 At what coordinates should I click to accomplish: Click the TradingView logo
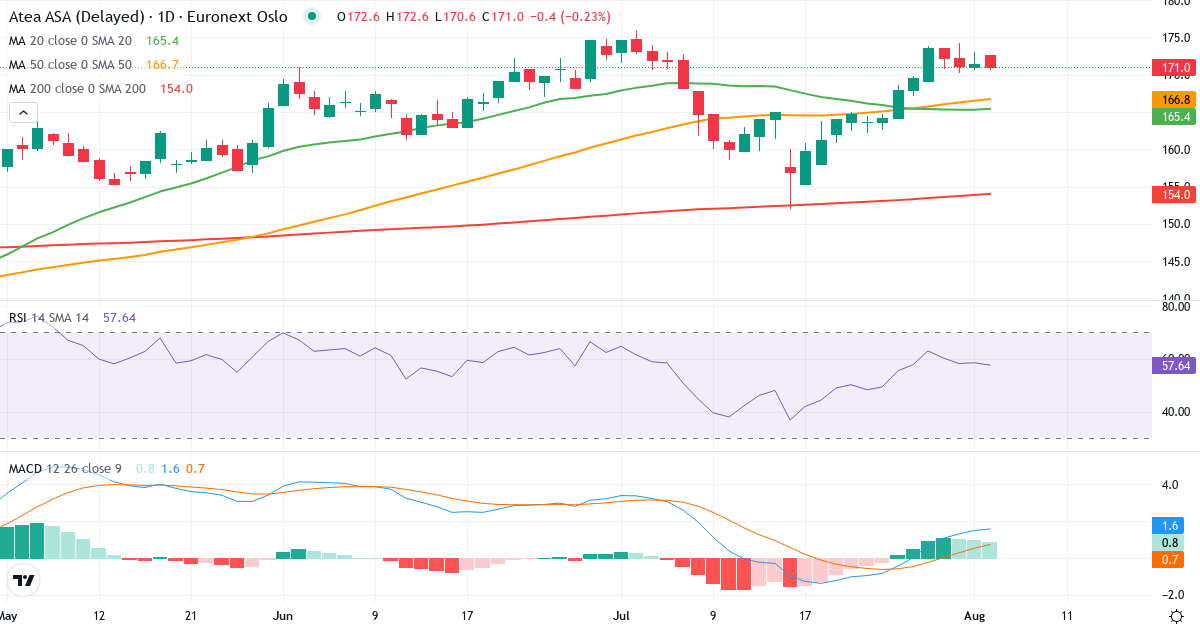click(x=24, y=580)
